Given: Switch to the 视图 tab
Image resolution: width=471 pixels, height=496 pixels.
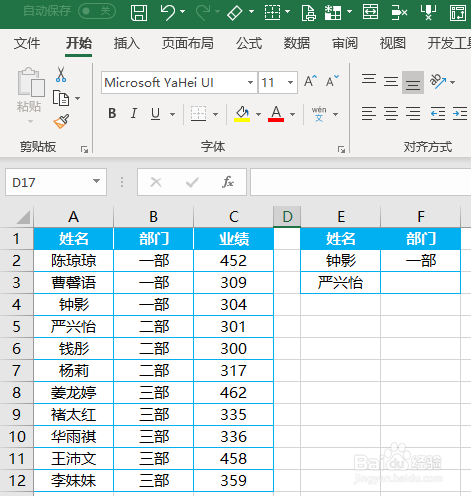Looking at the screenshot, I should [x=393, y=43].
